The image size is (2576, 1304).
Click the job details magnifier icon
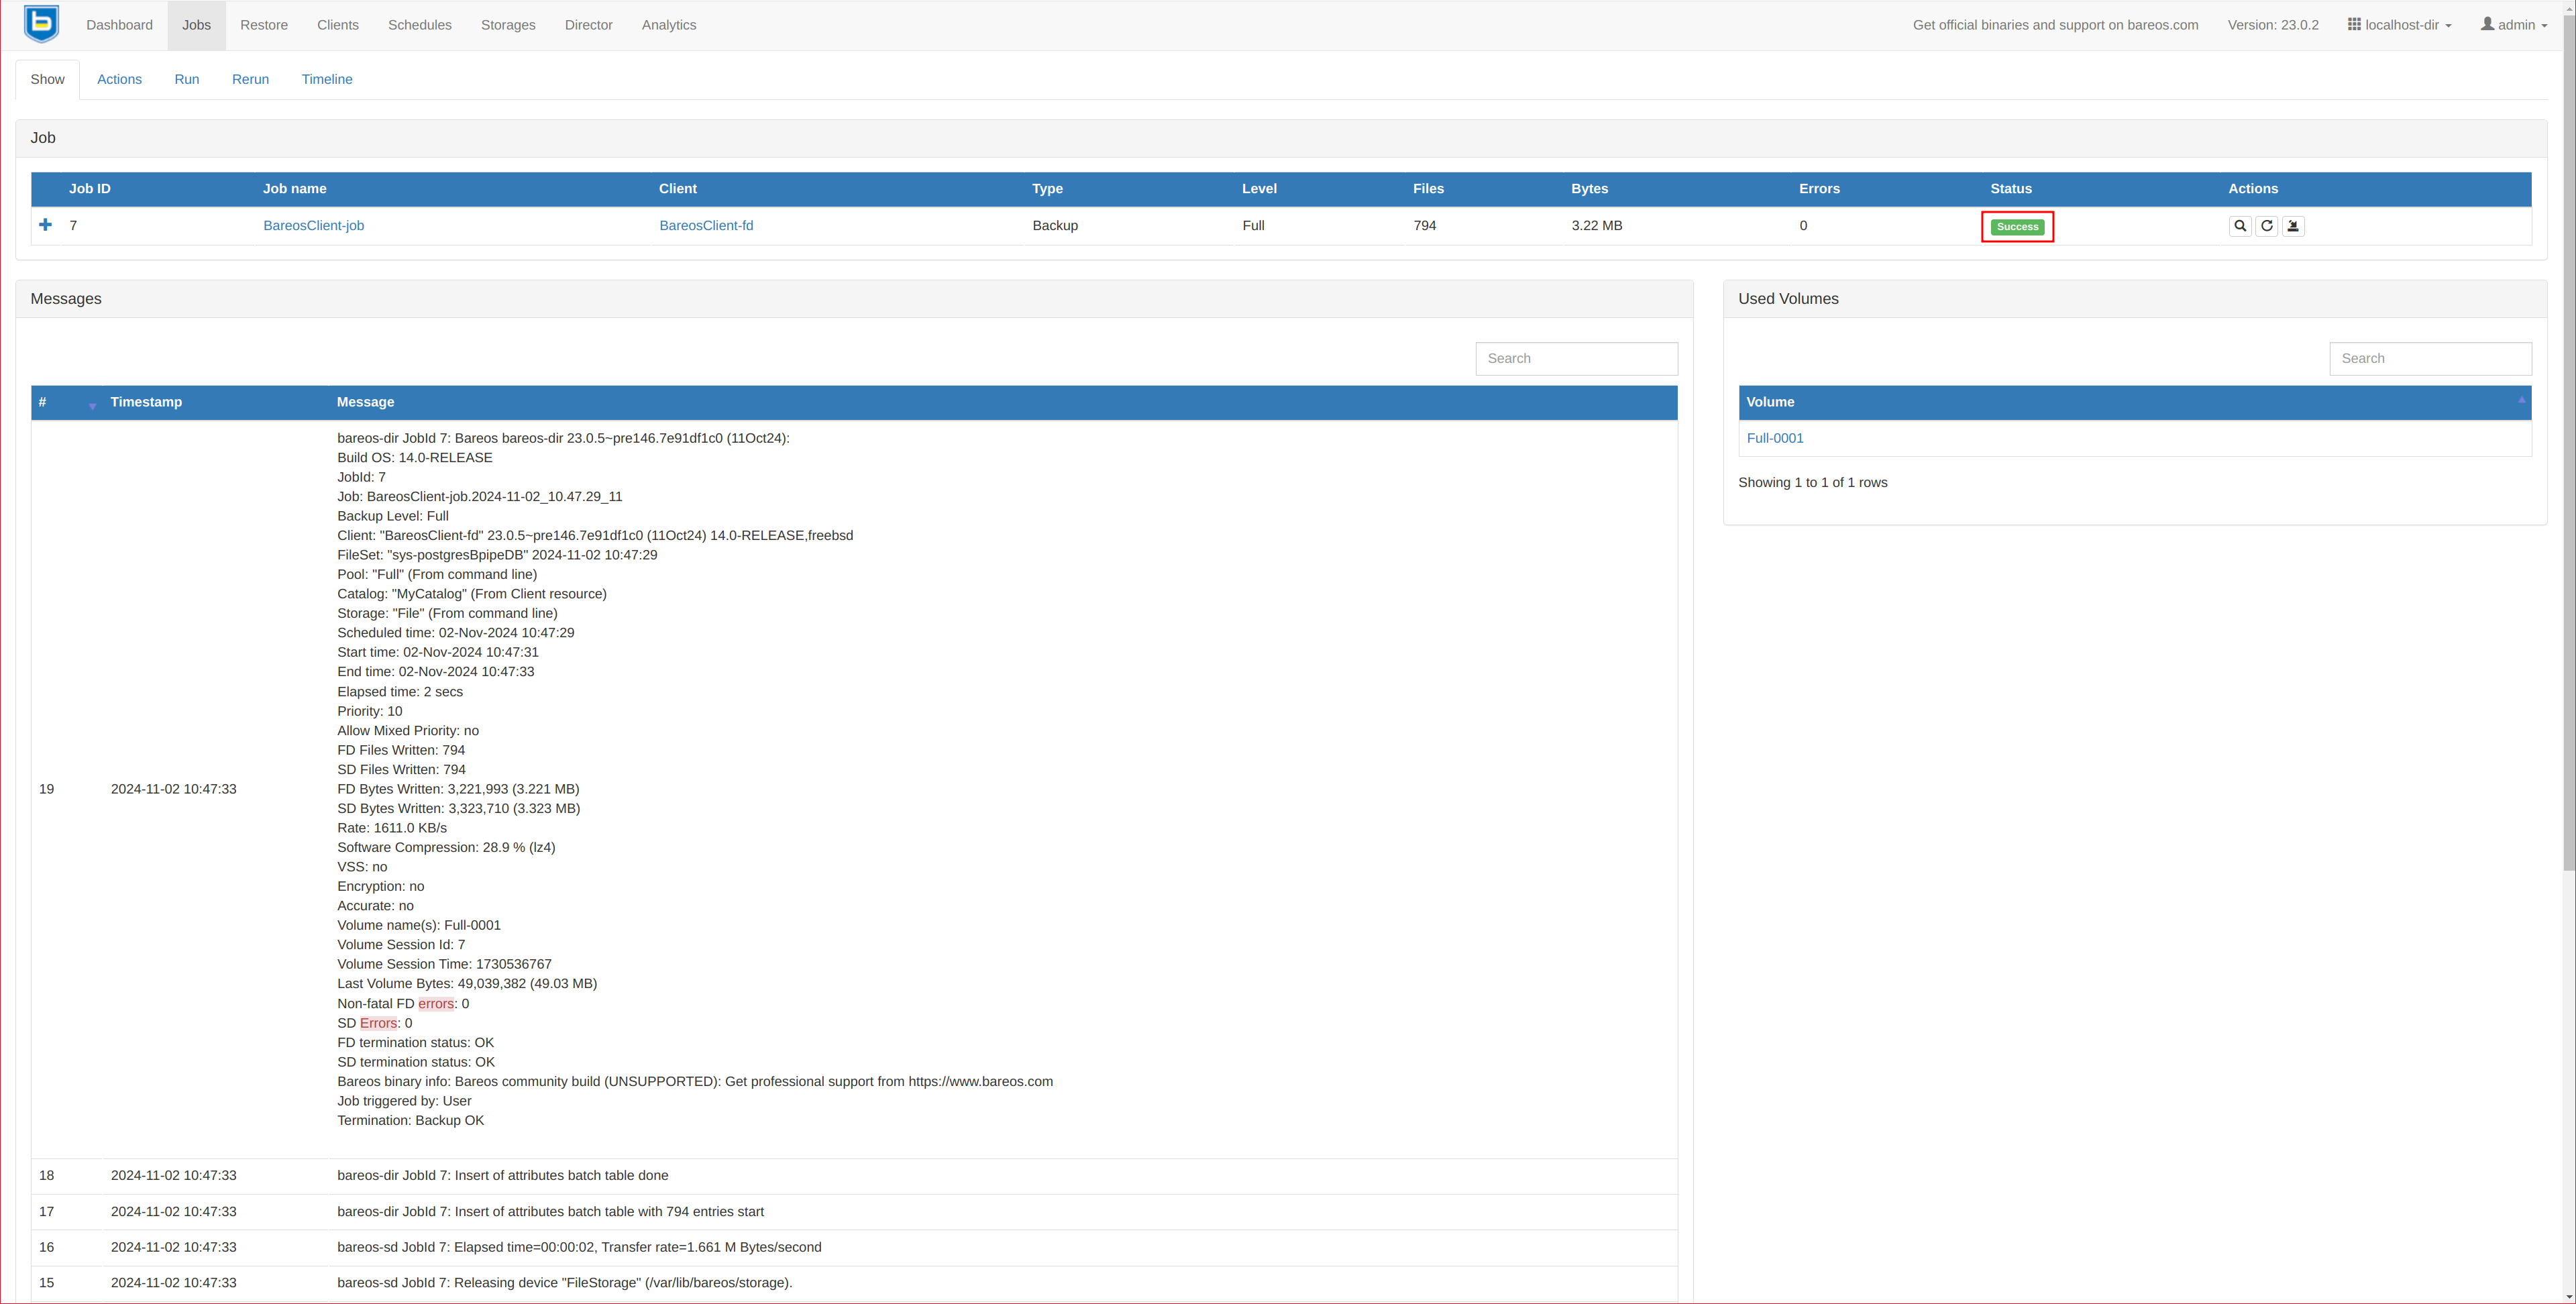(2240, 226)
